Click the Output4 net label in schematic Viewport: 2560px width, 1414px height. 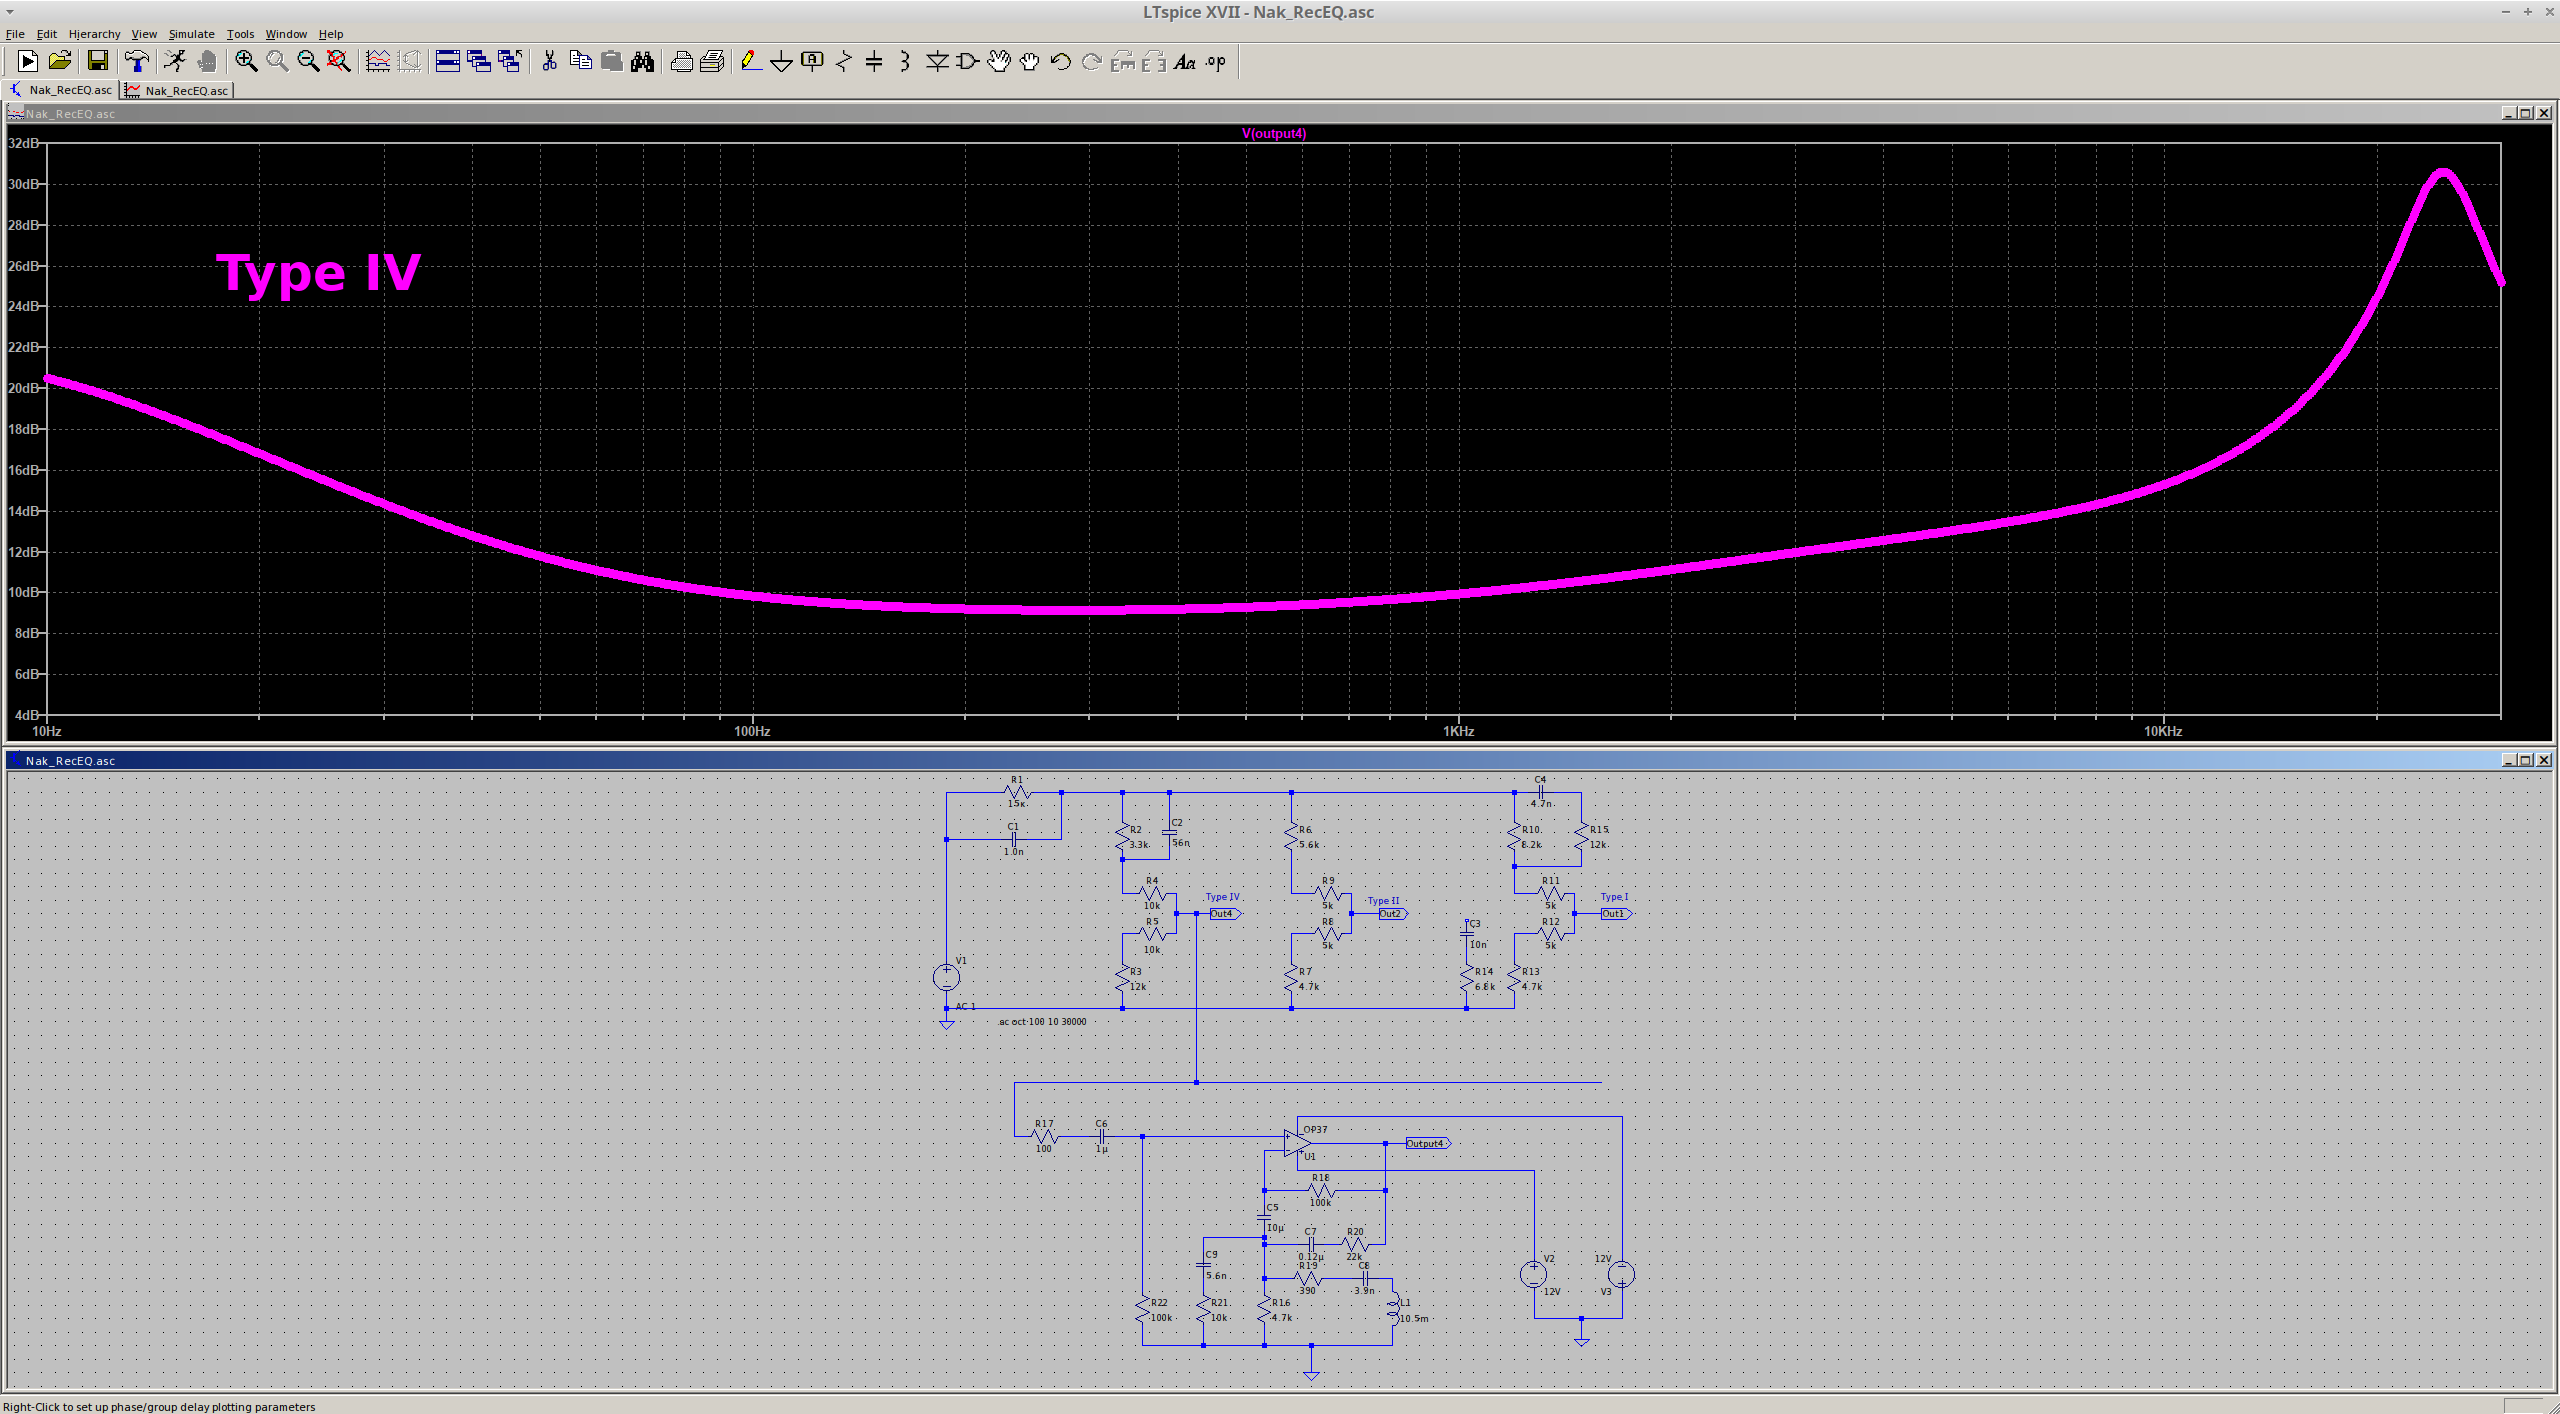[1425, 1143]
